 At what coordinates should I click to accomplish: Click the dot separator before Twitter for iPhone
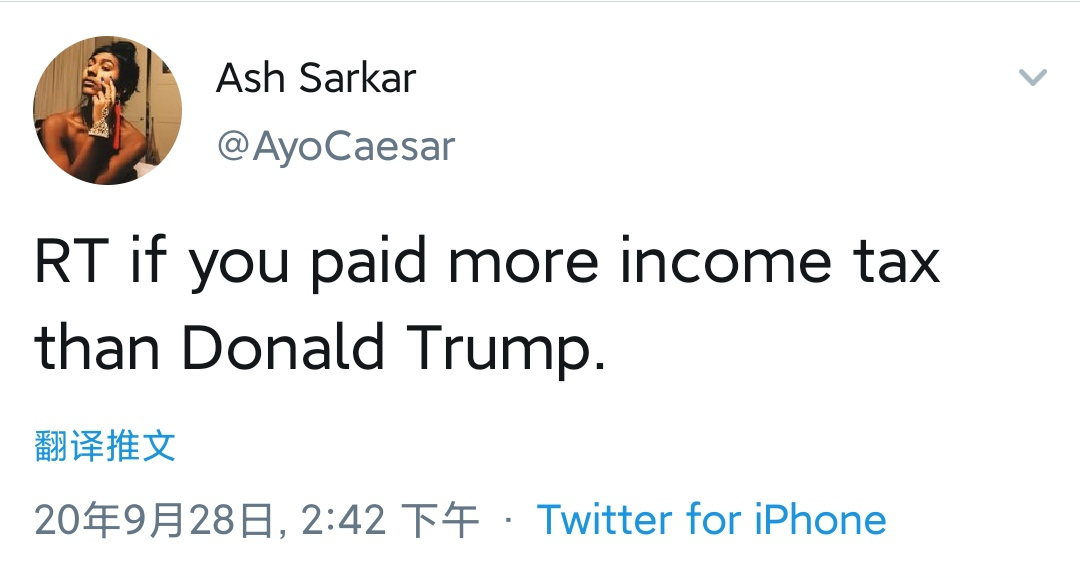click(x=508, y=520)
